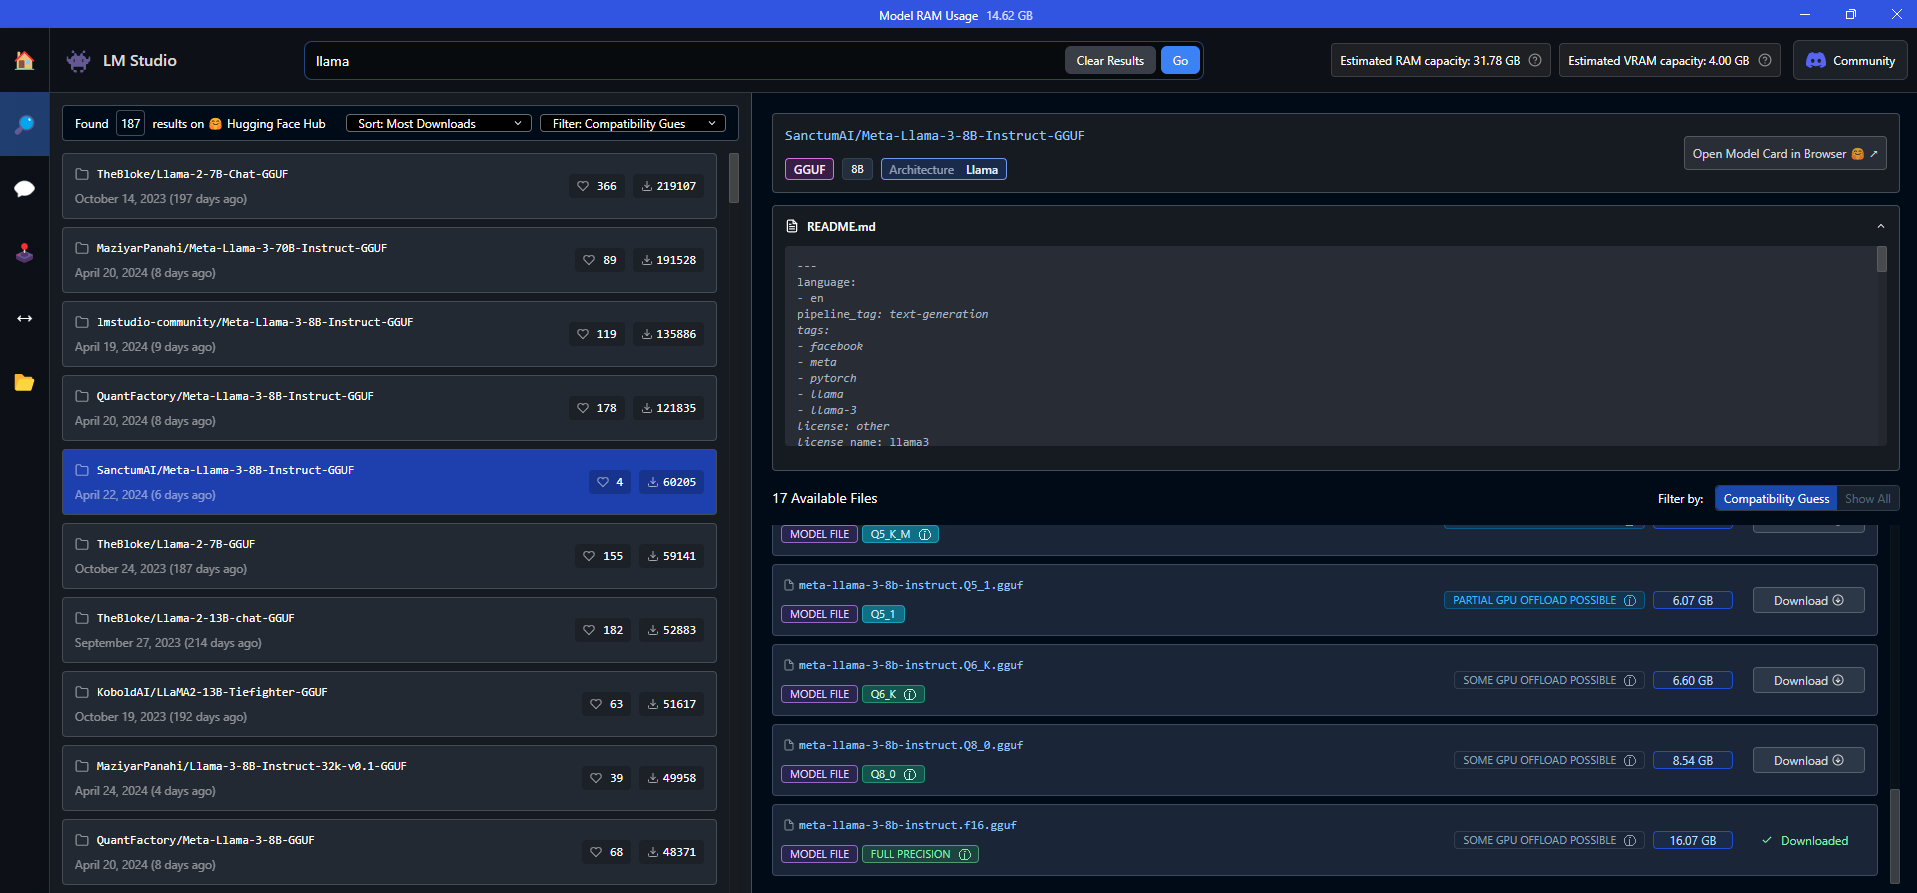
Task: Switch file filter to Compatibility Guess
Action: [1776, 498]
